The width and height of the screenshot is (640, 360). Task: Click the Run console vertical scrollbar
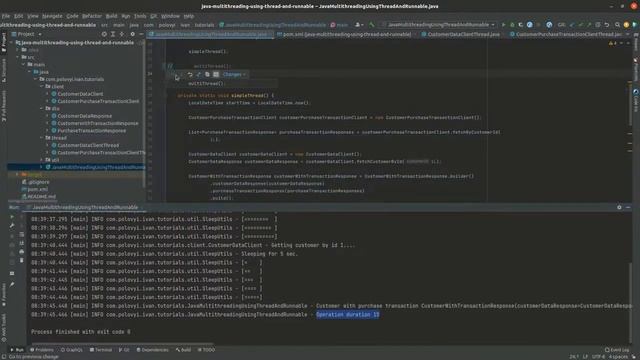click(x=632, y=301)
